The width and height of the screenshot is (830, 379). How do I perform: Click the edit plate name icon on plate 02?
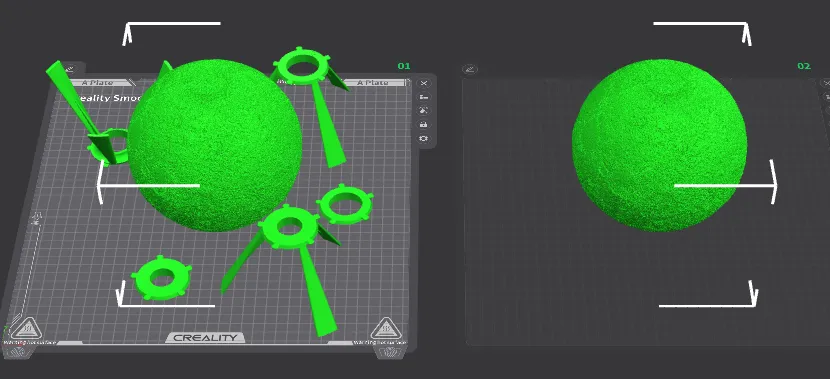click(x=470, y=69)
